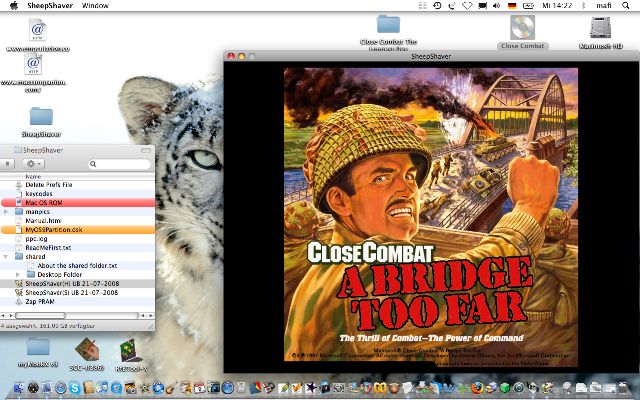Select the ReadMeFirst.txt file
The image size is (640, 400).
(x=77, y=247)
